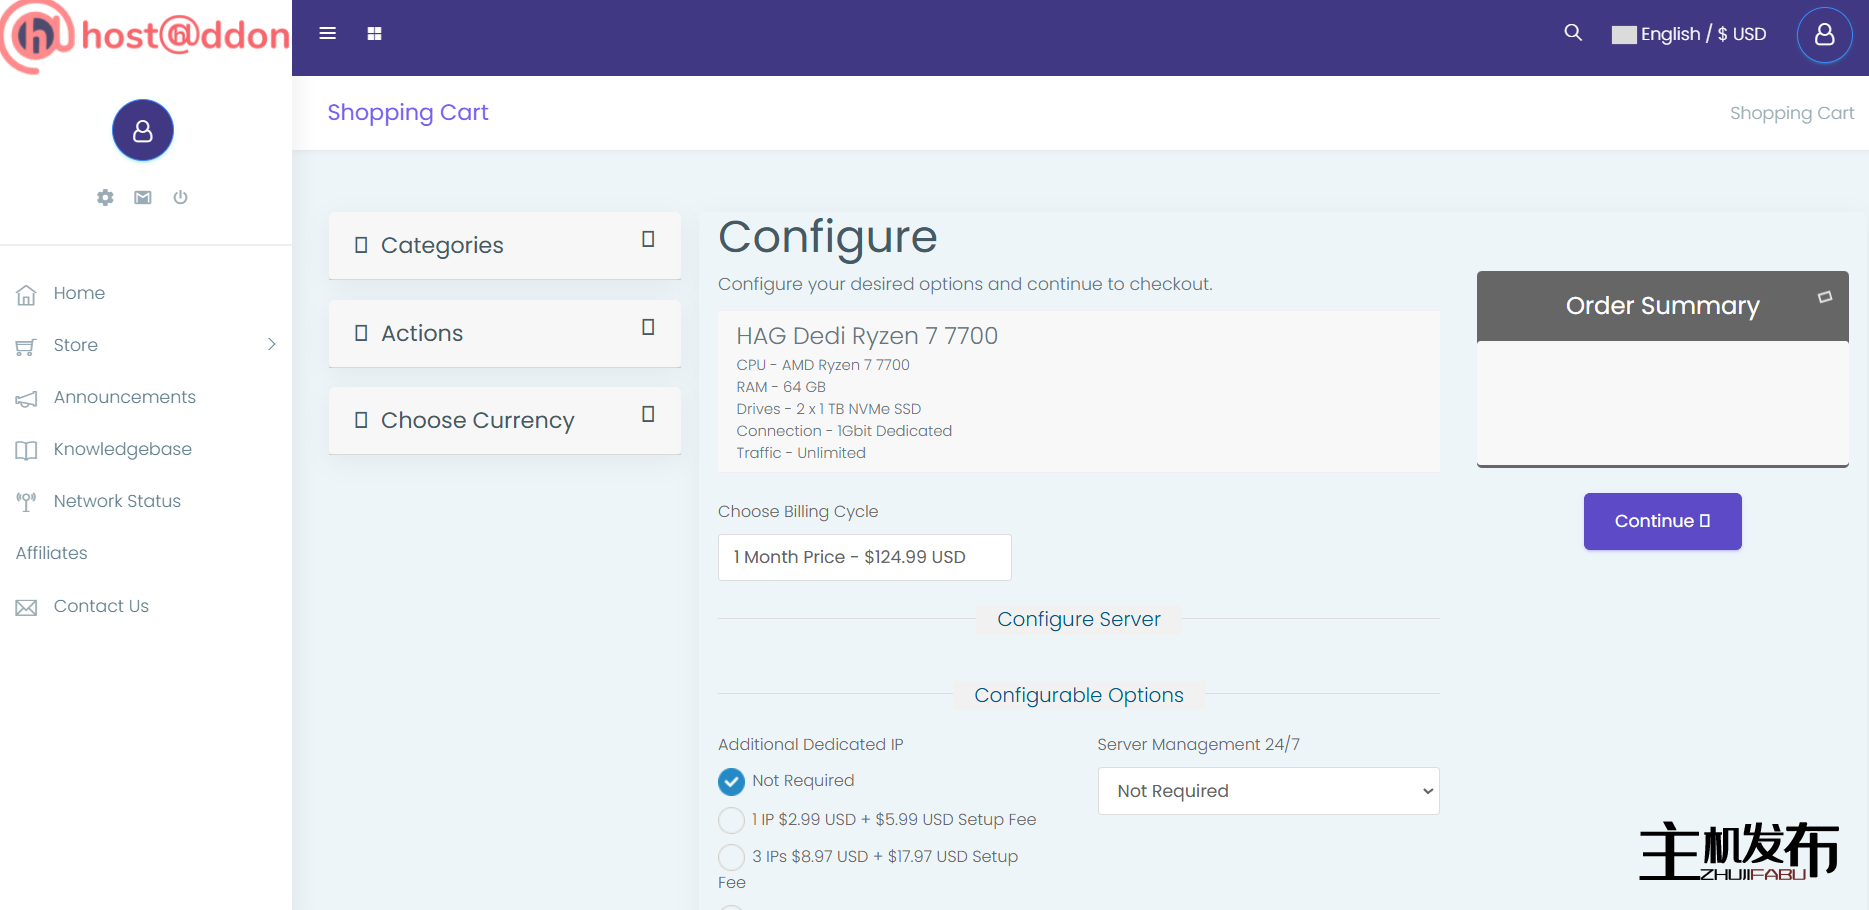Select 1 IP $2.99 USD radio option

click(731, 820)
